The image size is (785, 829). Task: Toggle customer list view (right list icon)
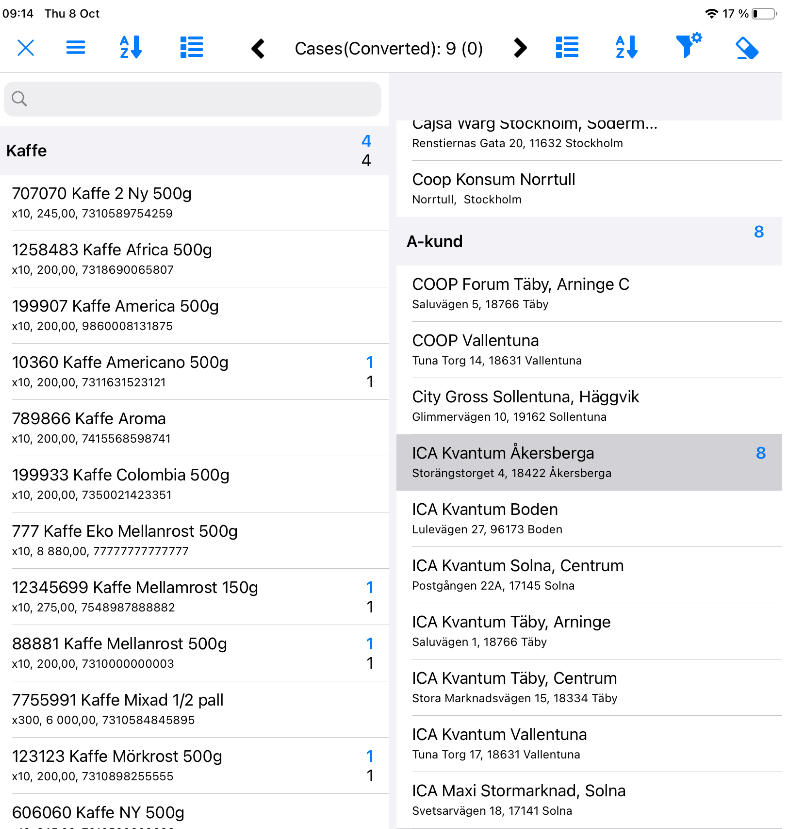click(x=567, y=48)
